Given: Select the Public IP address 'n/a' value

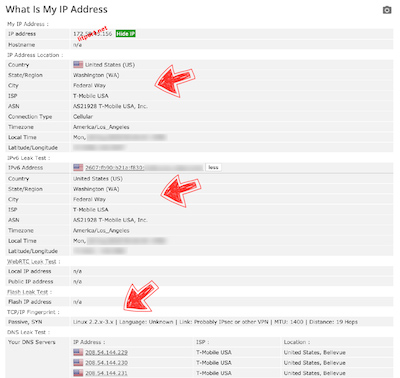Looking at the screenshot, I should 77,282.
